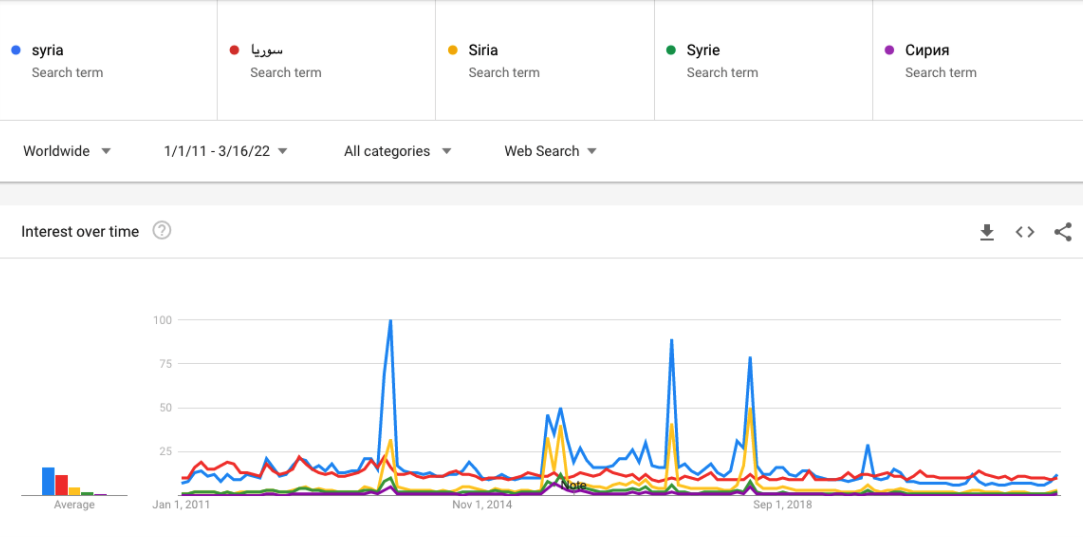Expand the Worldwide region dropdown
The width and height of the screenshot is (1083, 537).
click(x=67, y=151)
